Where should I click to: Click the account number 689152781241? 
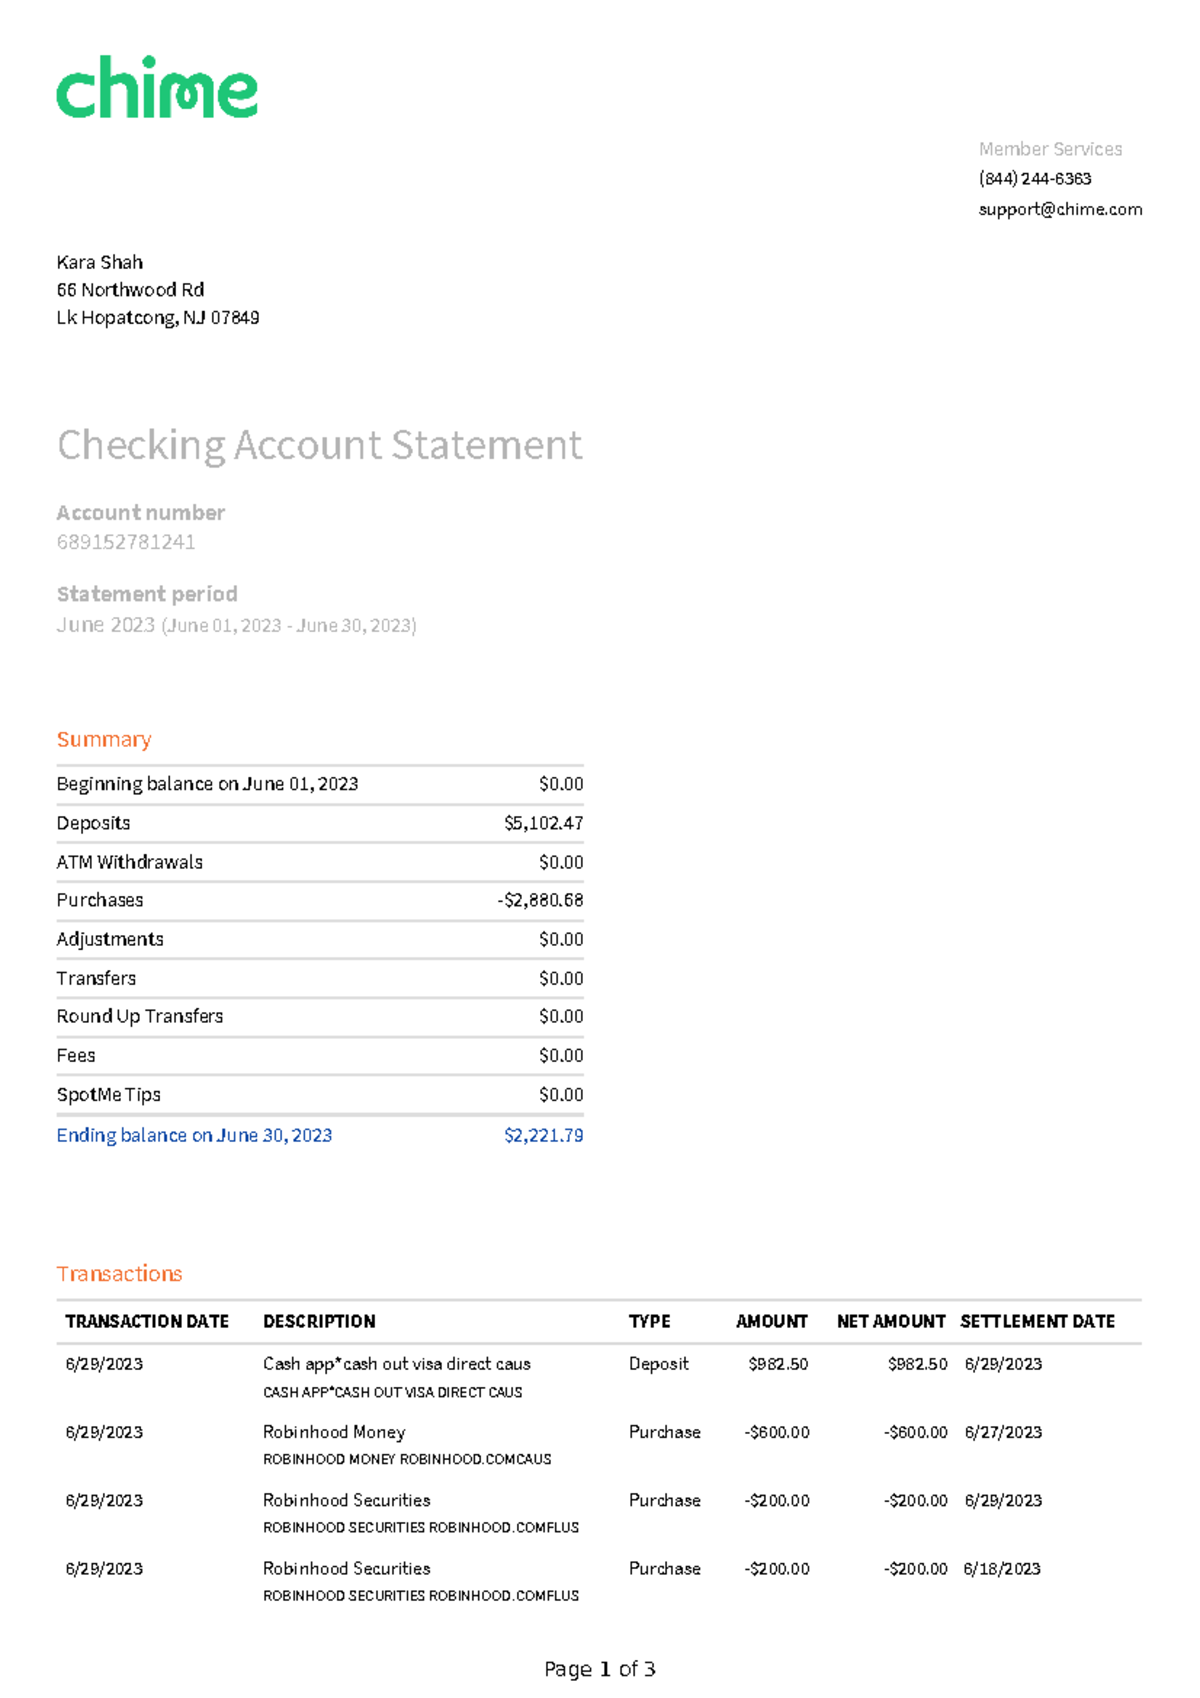click(x=126, y=542)
